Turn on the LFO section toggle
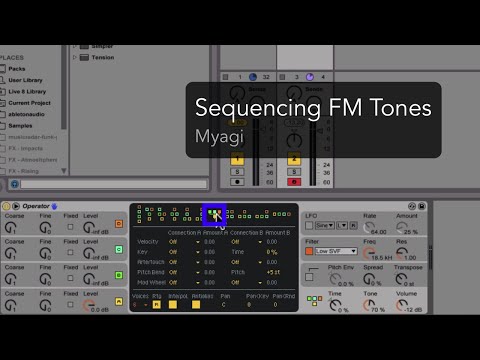The width and height of the screenshot is (480, 360). [x=309, y=226]
